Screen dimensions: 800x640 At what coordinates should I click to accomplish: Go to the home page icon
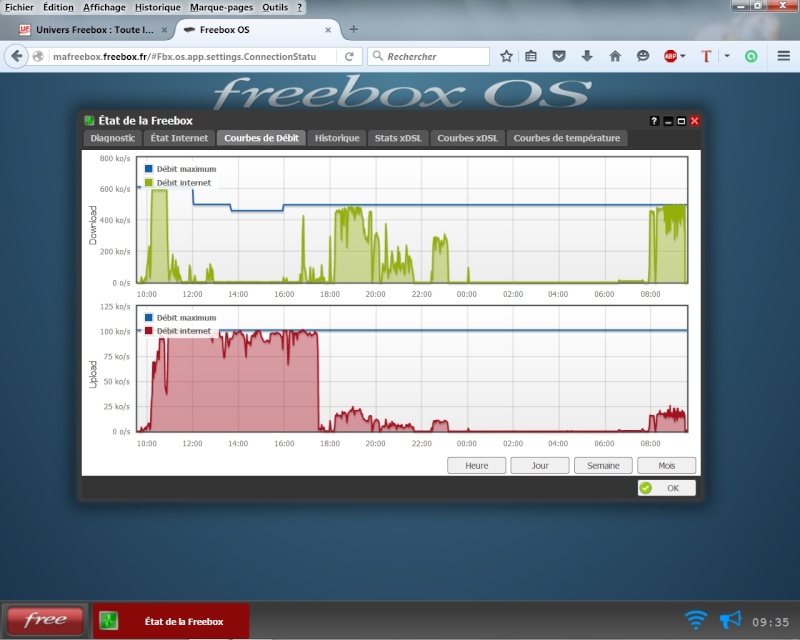click(x=615, y=56)
